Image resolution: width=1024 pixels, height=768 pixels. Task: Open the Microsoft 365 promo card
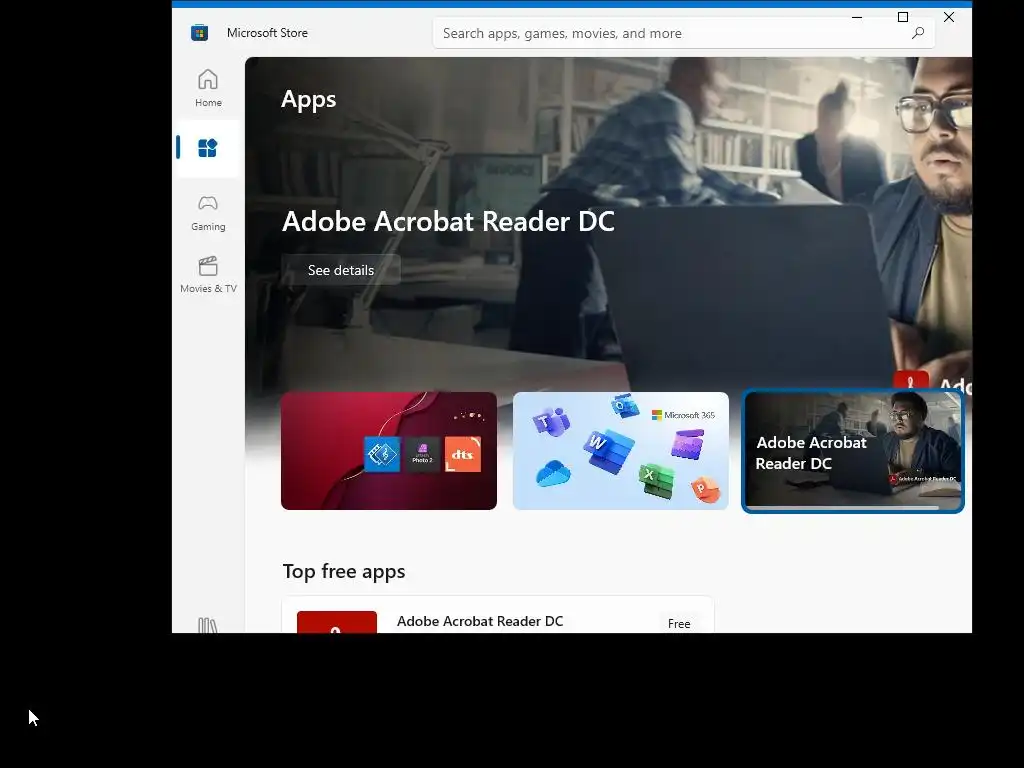[620, 451]
